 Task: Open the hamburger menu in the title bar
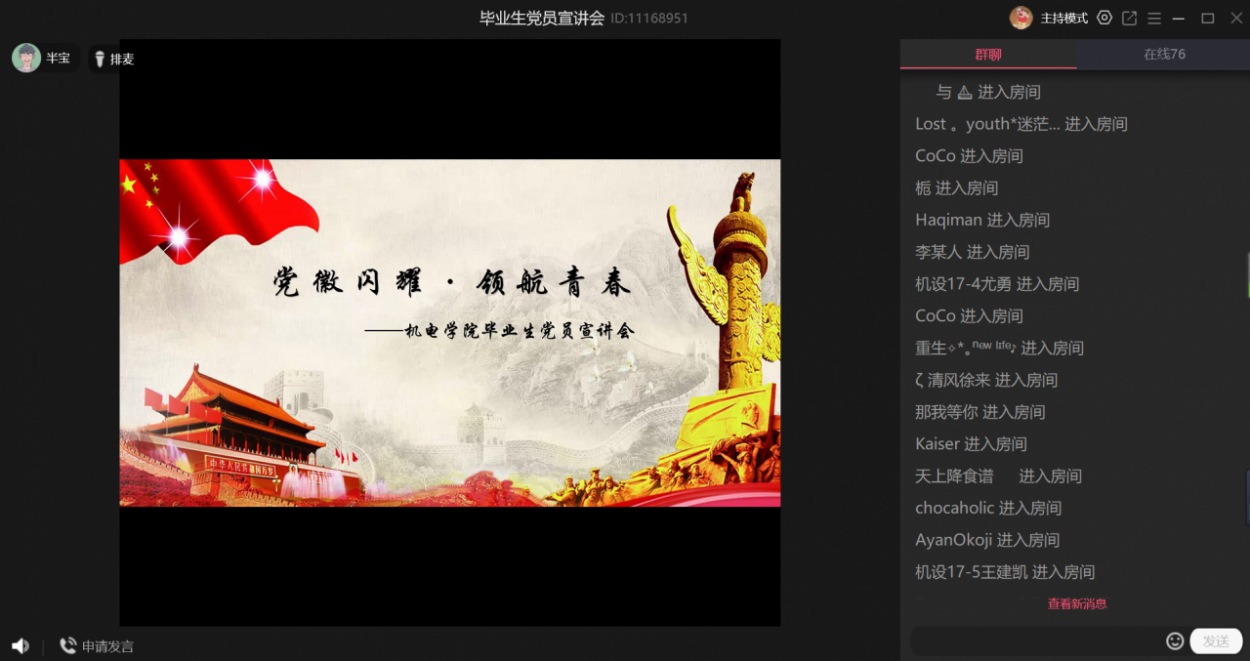pos(1153,17)
